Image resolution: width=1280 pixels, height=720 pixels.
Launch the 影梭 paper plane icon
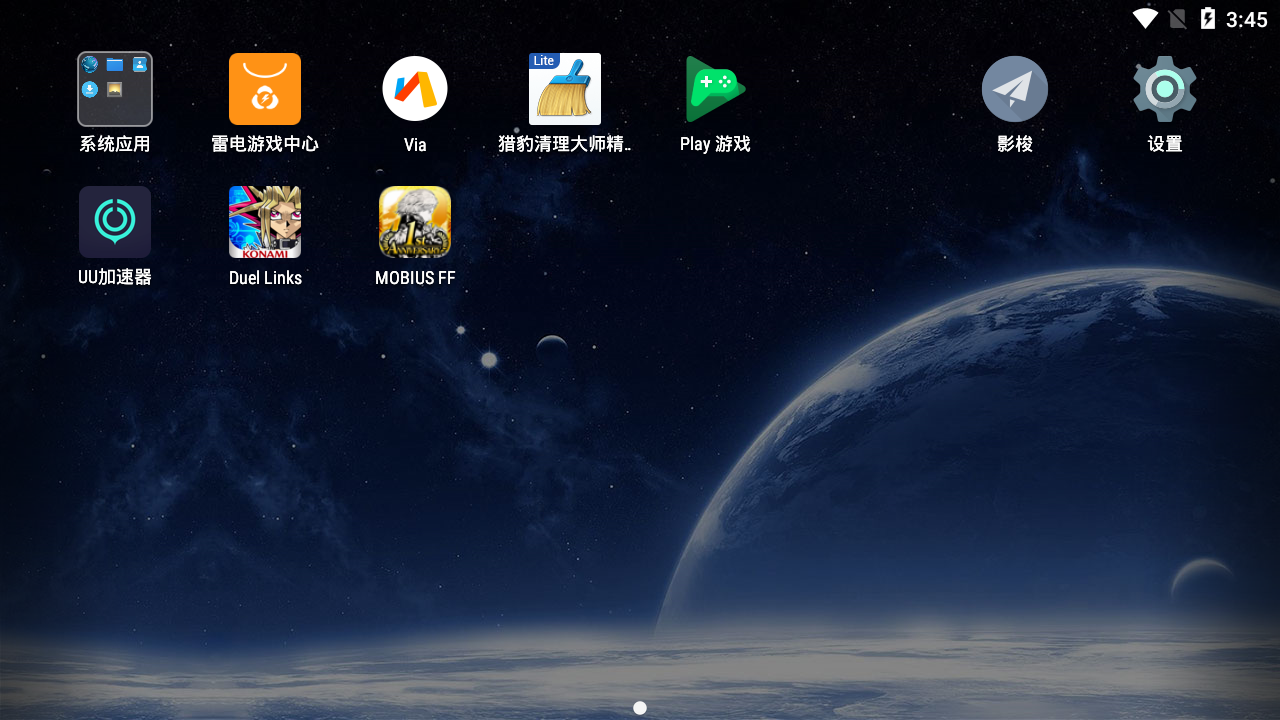(x=1015, y=89)
